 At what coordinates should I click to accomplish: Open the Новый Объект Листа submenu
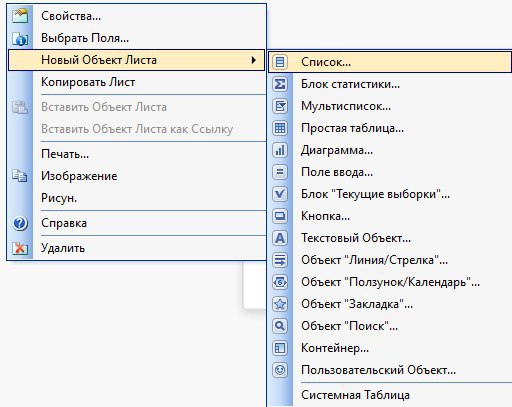[136, 60]
